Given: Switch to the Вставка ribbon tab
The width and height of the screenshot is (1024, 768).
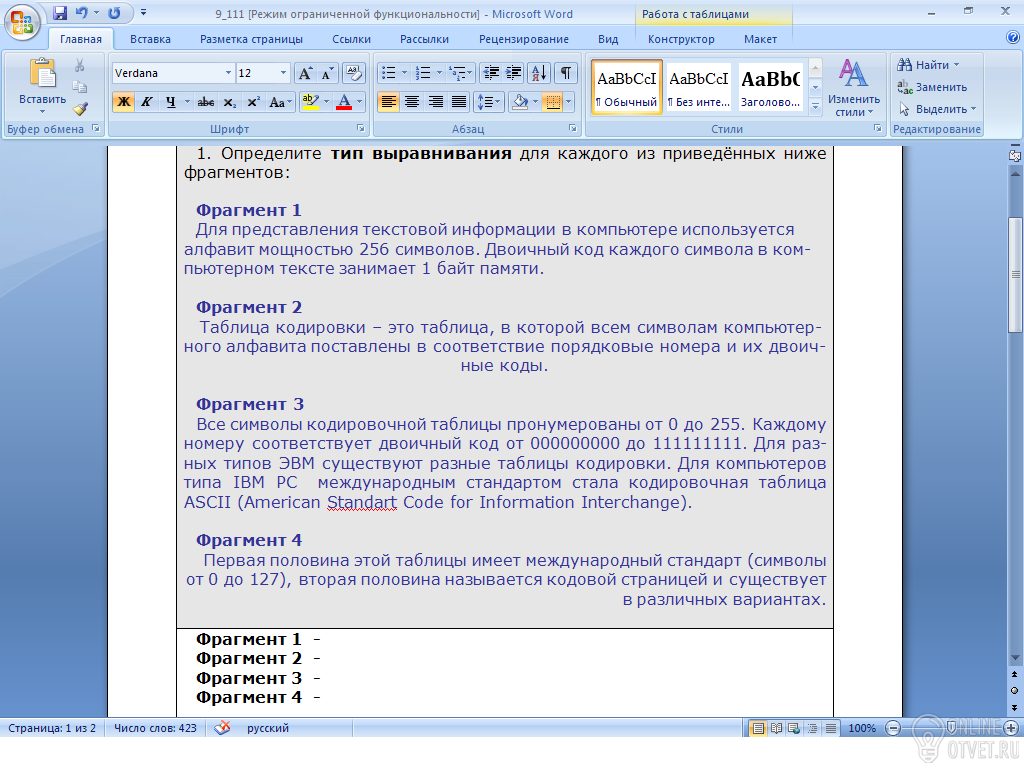Looking at the screenshot, I should coord(150,39).
